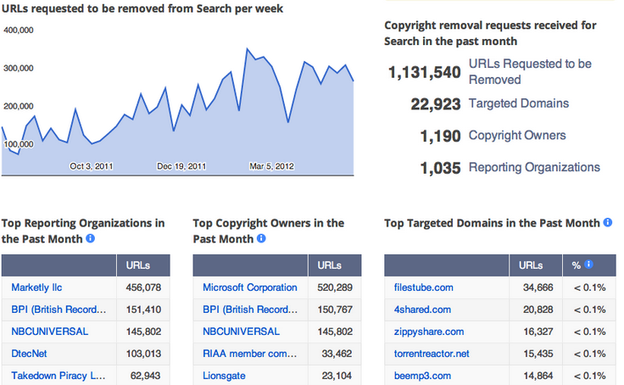The image size is (624, 385).
Task: Open the filestube.com link
Action: [x=423, y=287]
